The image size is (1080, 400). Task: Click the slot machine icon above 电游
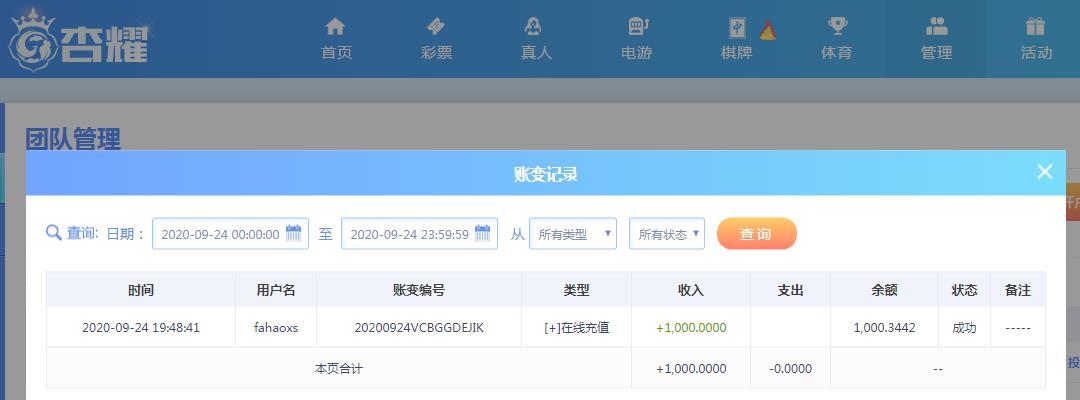pyautogui.click(x=638, y=27)
